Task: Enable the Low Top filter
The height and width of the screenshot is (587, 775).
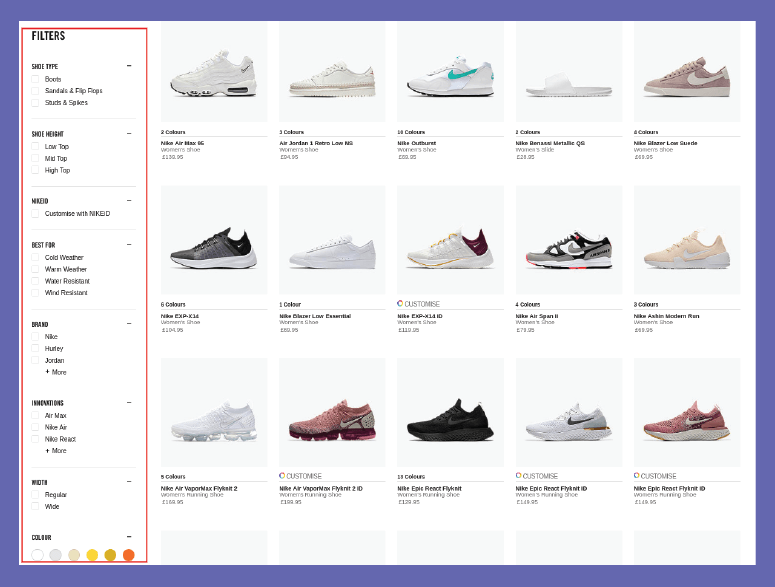Action: (35, 146)
